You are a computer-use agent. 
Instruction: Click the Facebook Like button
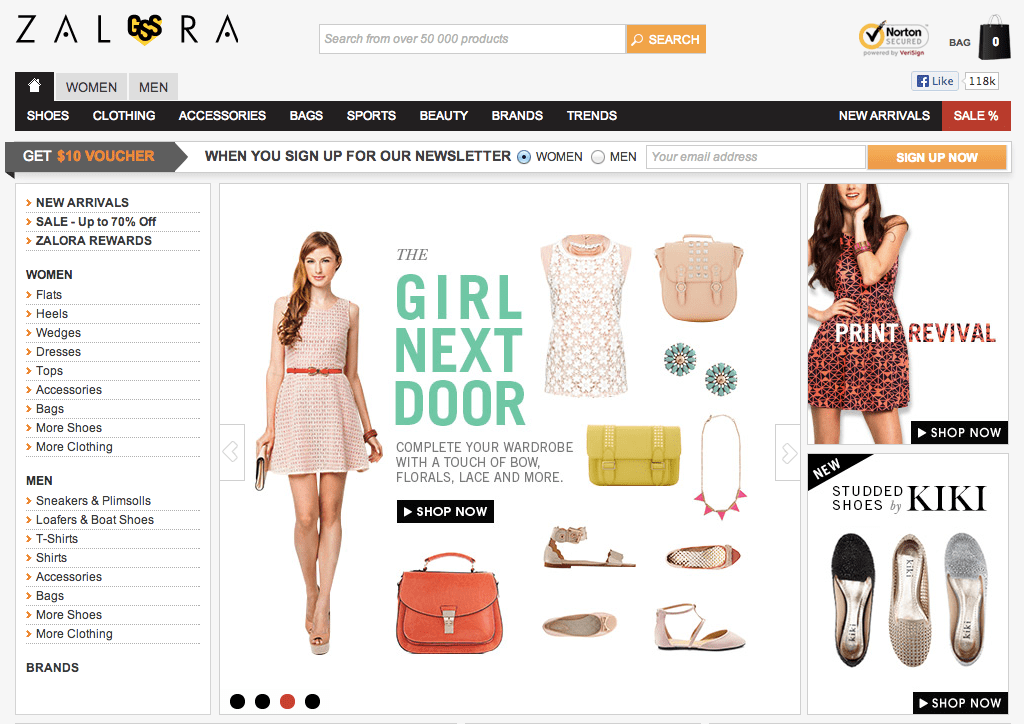point(935,81)
